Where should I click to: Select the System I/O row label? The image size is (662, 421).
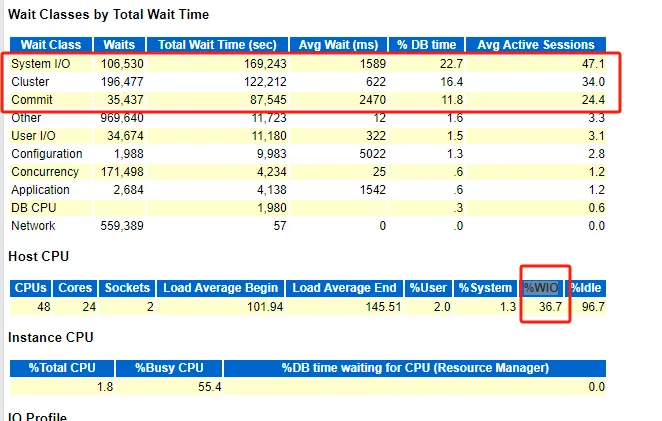pos(41,64)
